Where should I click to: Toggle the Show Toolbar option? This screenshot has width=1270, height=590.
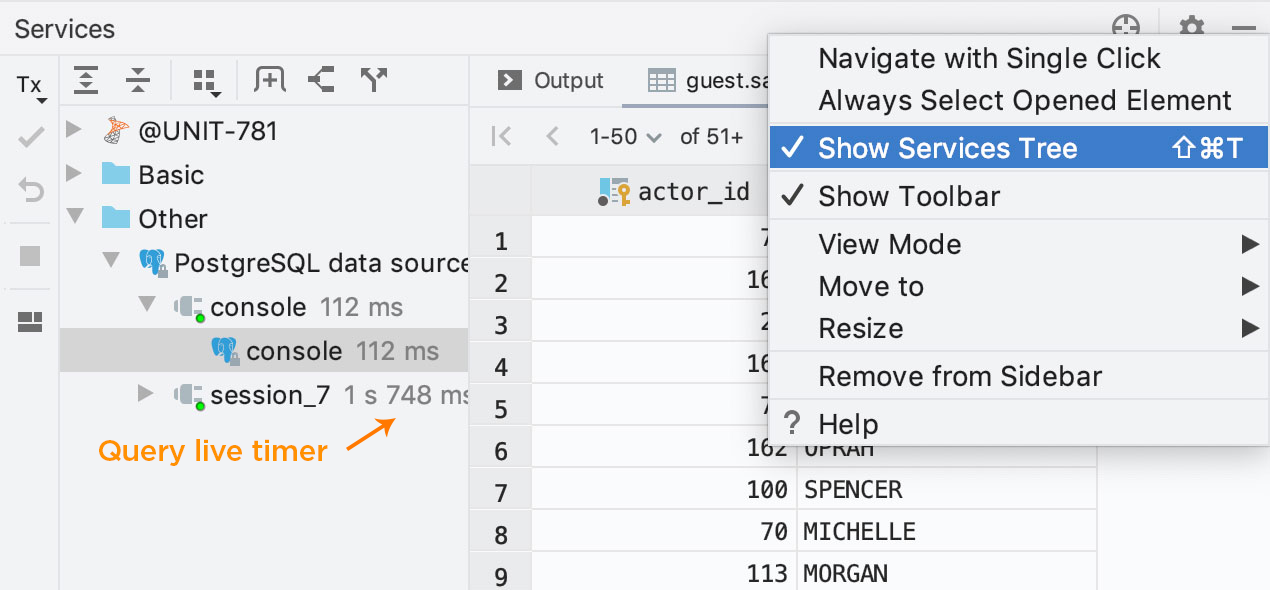(x=908, y=196)
